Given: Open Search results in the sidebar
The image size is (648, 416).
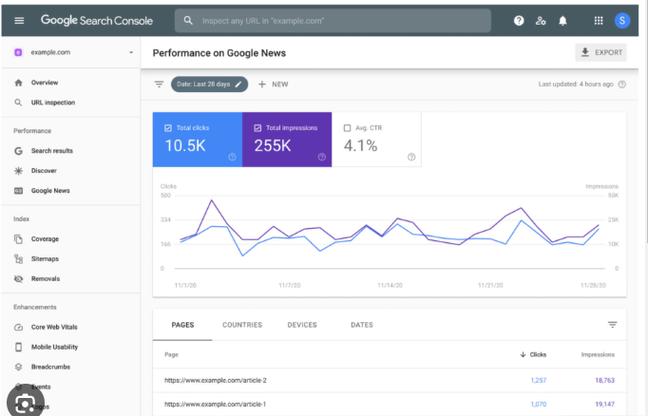Looking at the screenshot, I should pyautogui.click(x=52, y=151).
